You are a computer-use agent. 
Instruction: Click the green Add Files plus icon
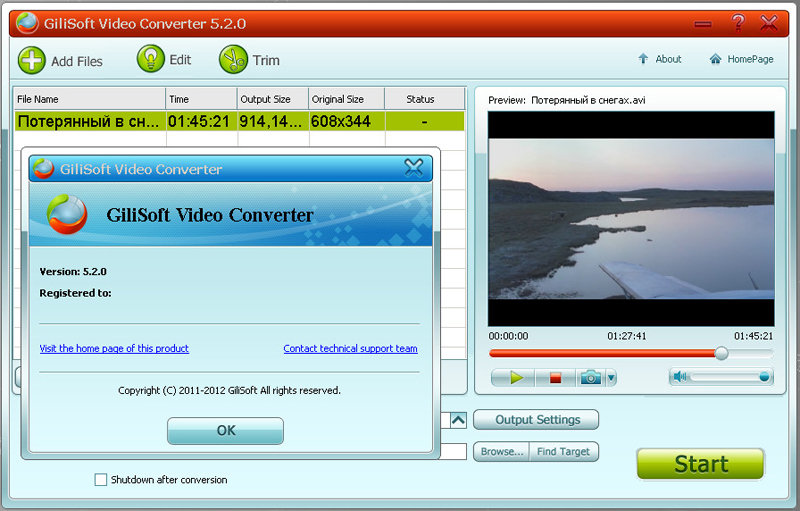coord(32,60)
